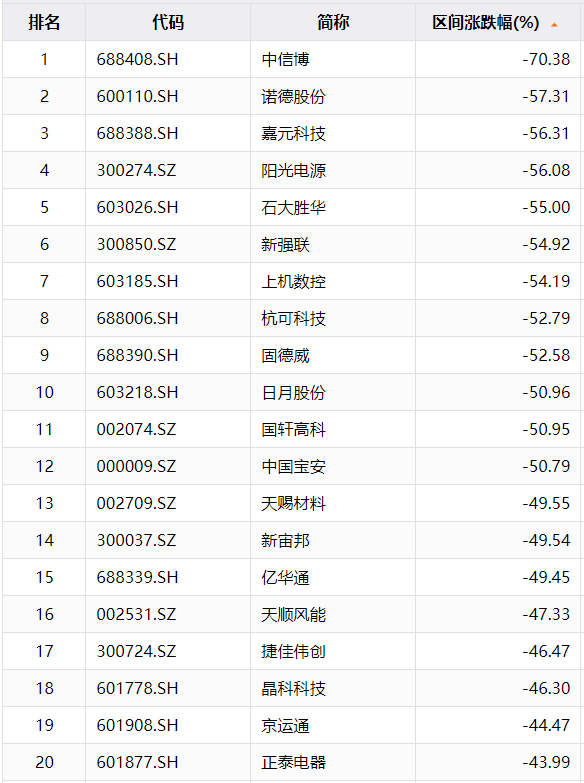Click the 代码 column header
The width and height of the screenshot is (584, 783).
[x=168, y=22]
